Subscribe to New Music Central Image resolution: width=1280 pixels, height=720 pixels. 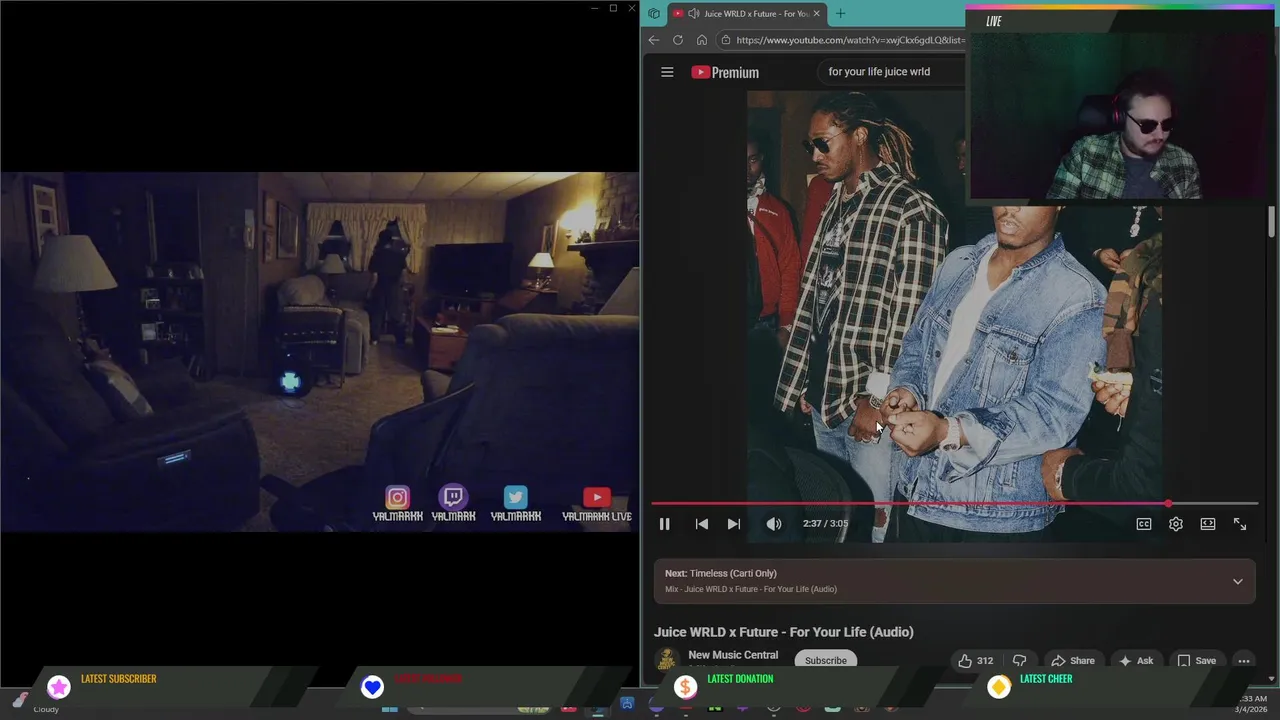826,660
